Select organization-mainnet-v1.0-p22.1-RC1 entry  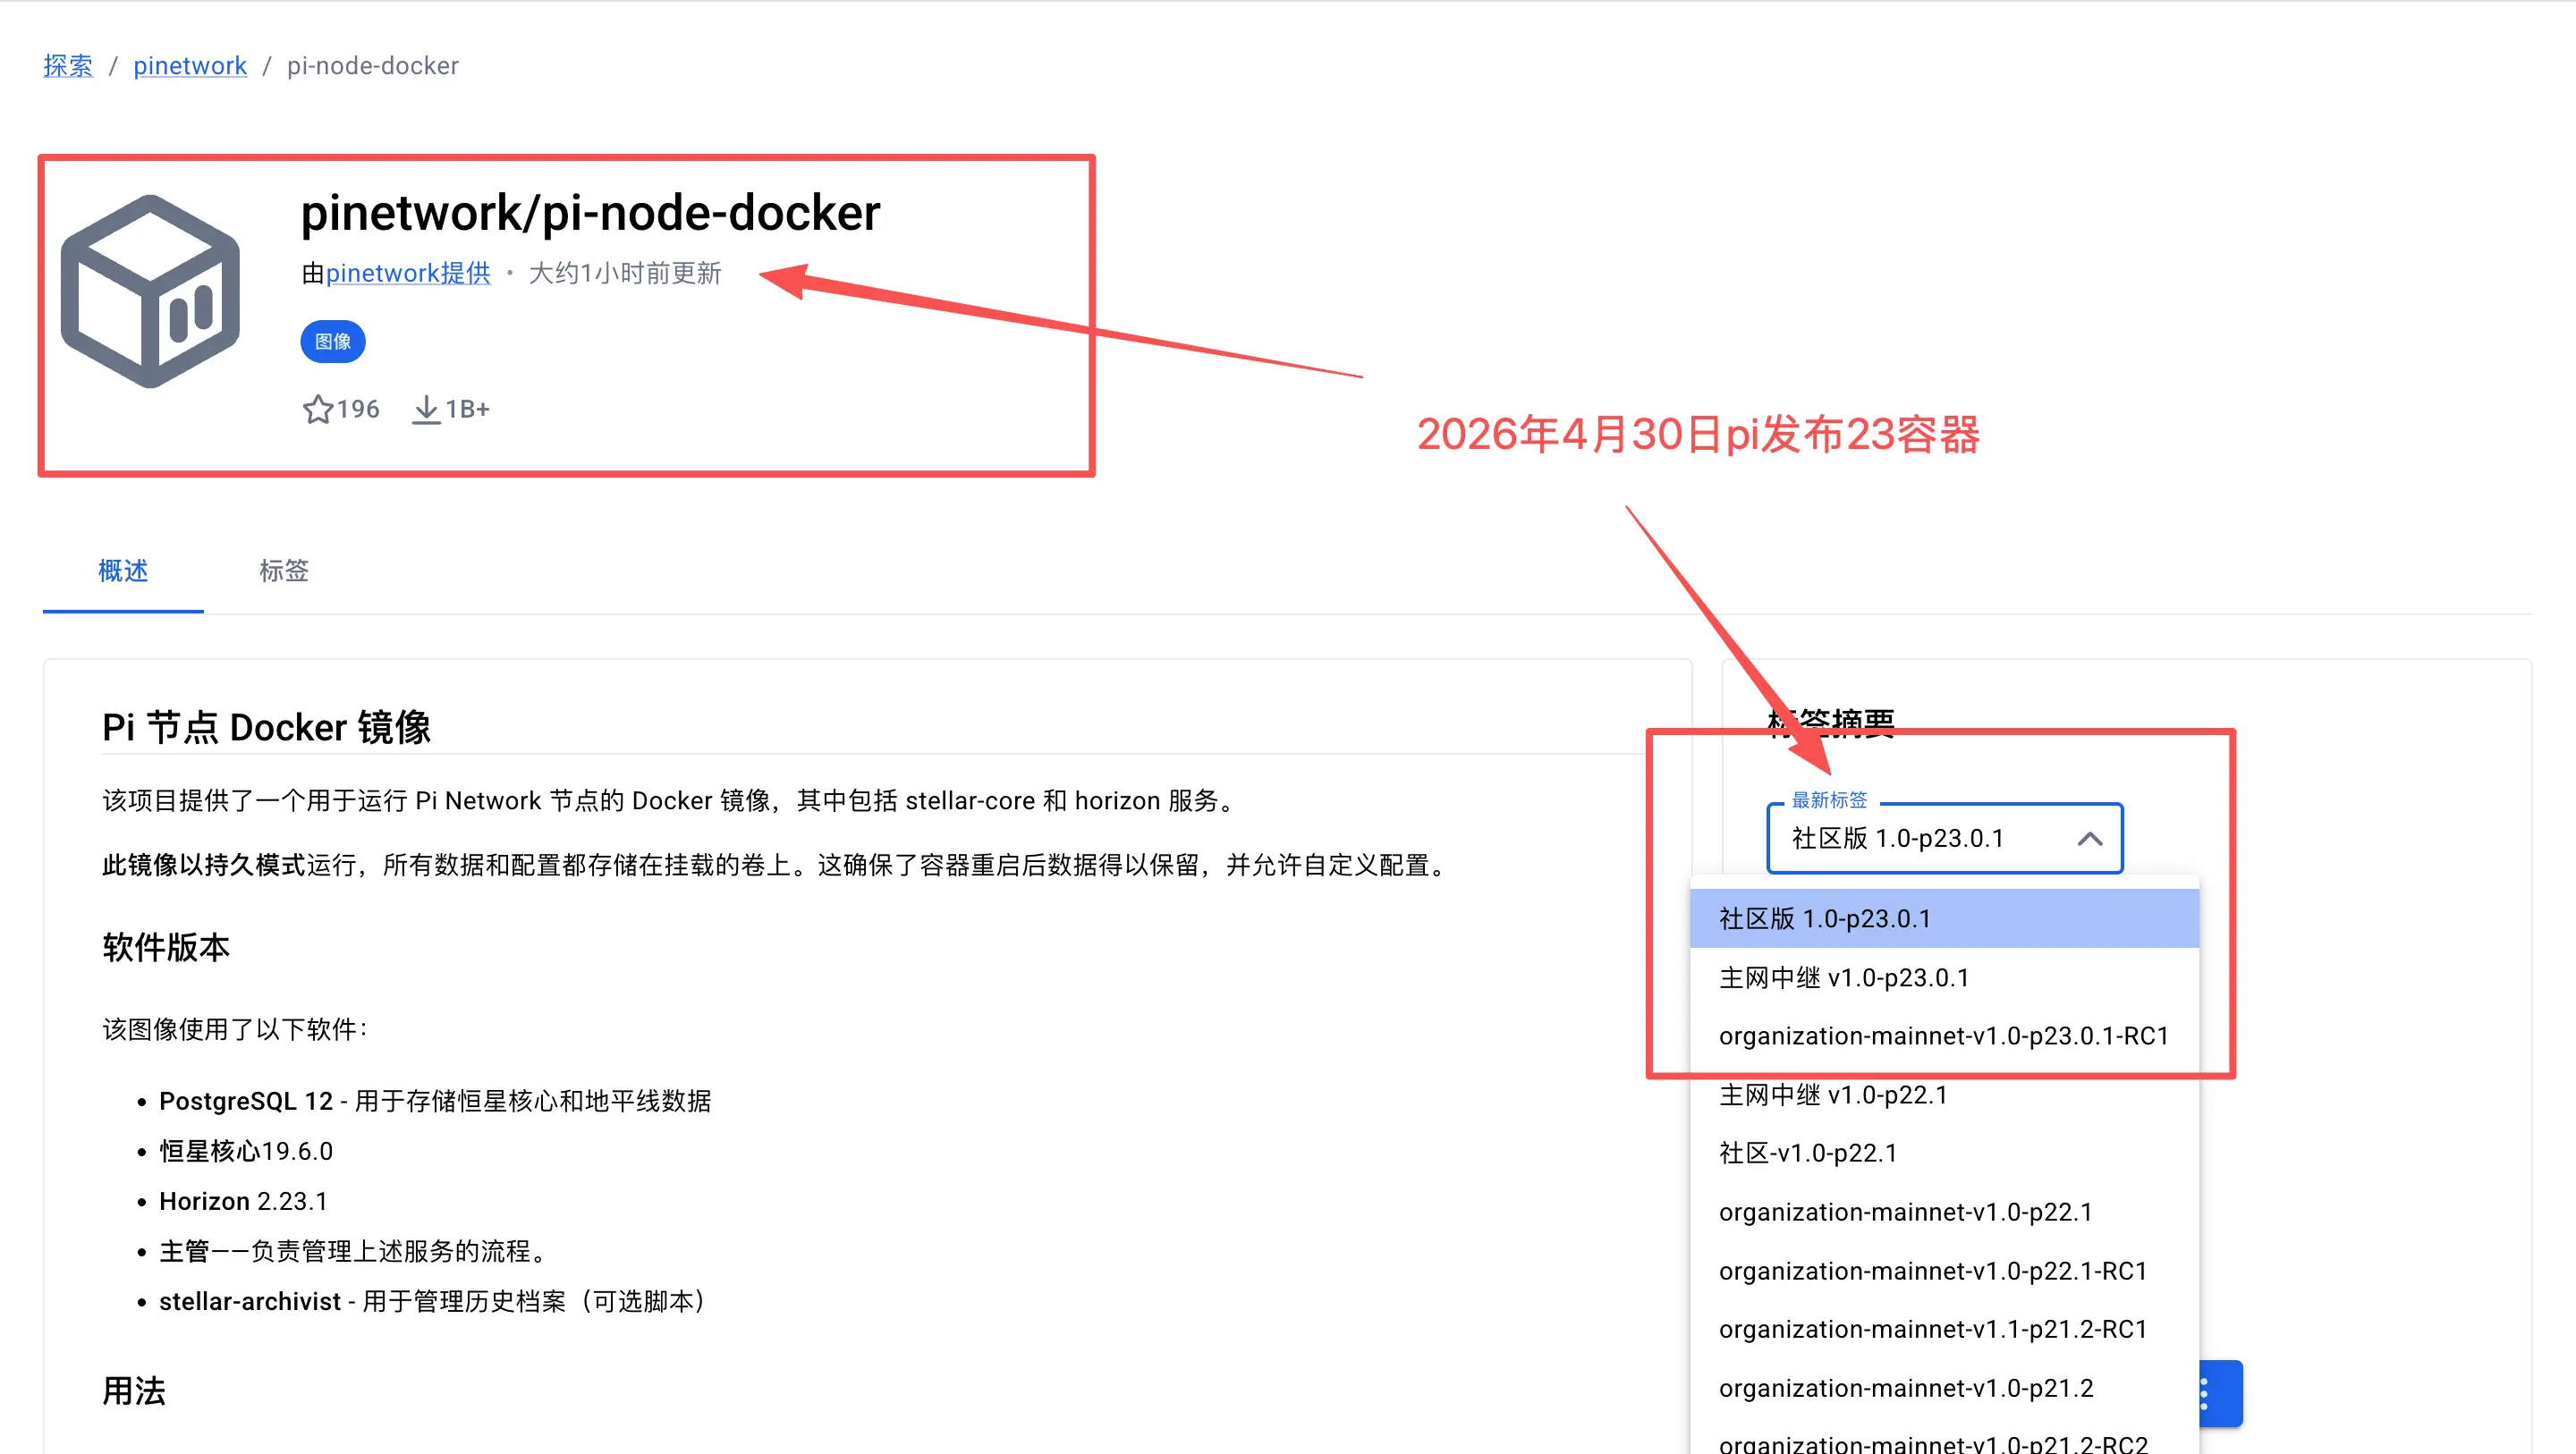(1932, 1271)
